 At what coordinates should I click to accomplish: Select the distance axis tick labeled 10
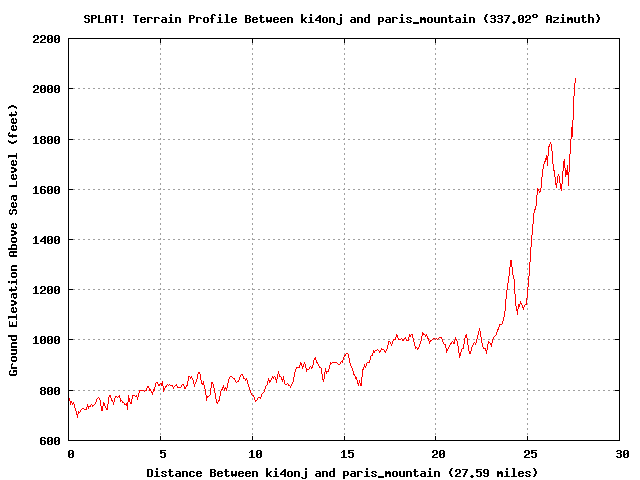253,453
